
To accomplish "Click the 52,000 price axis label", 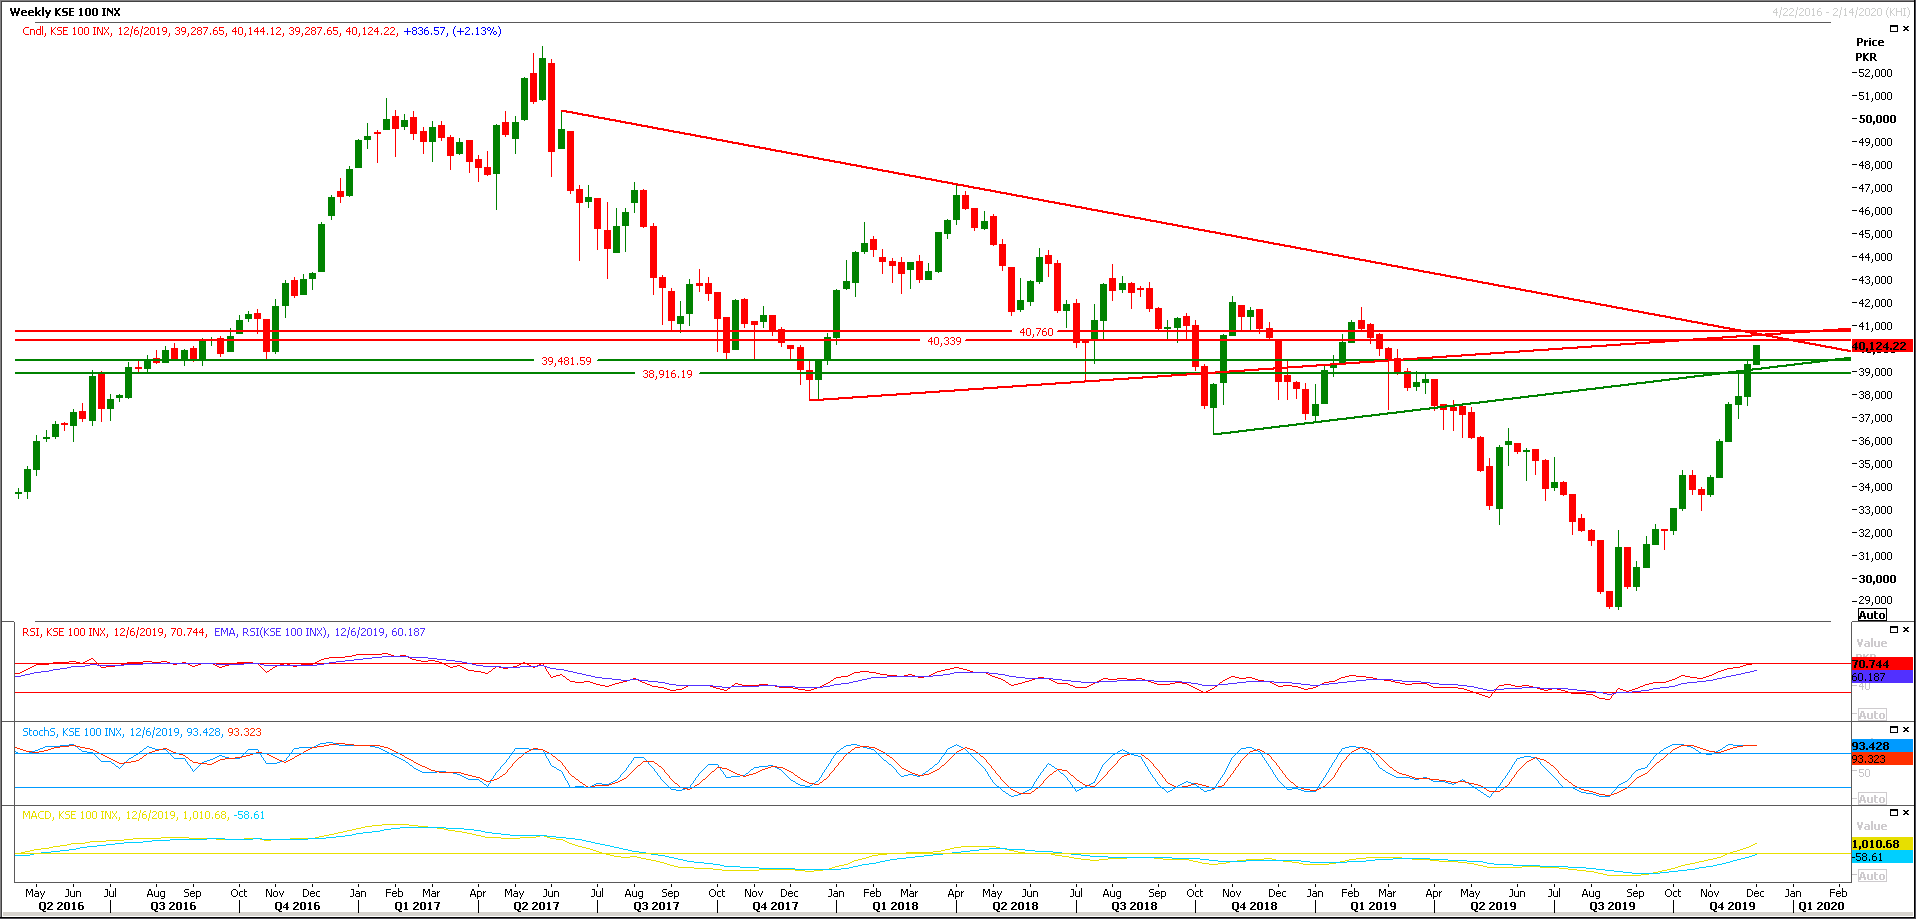I will [1875, 73].
